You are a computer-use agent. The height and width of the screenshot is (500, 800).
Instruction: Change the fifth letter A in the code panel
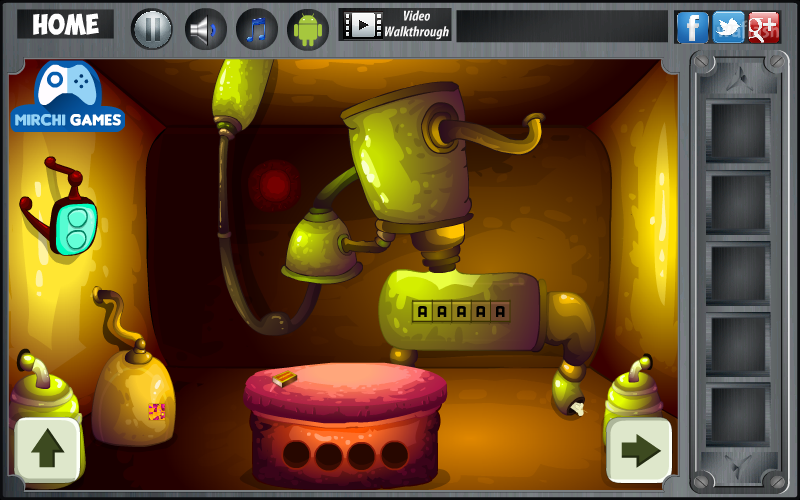[x=500, y=311]
